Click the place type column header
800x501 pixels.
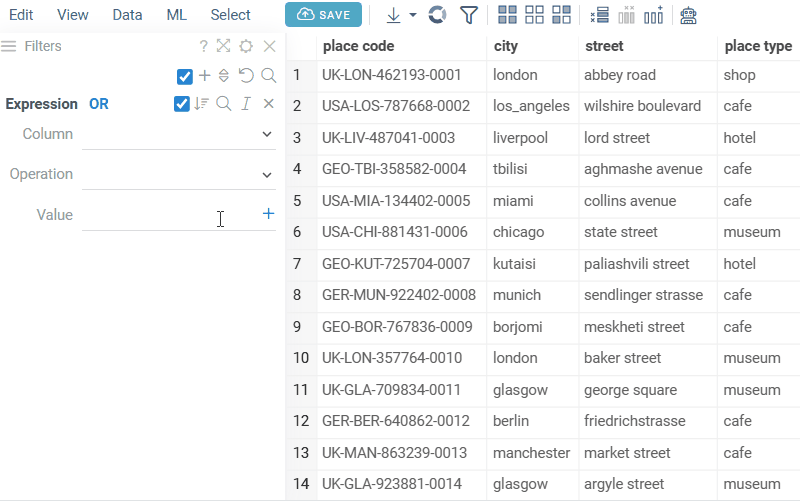[x=759, y=46]
